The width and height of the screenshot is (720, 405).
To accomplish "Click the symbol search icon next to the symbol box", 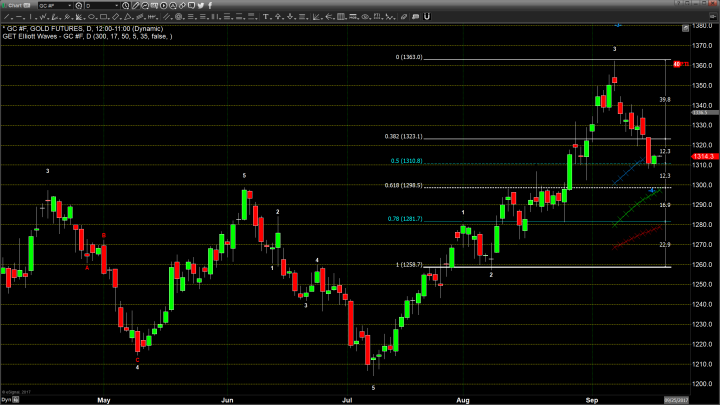I will click(79, 6).
